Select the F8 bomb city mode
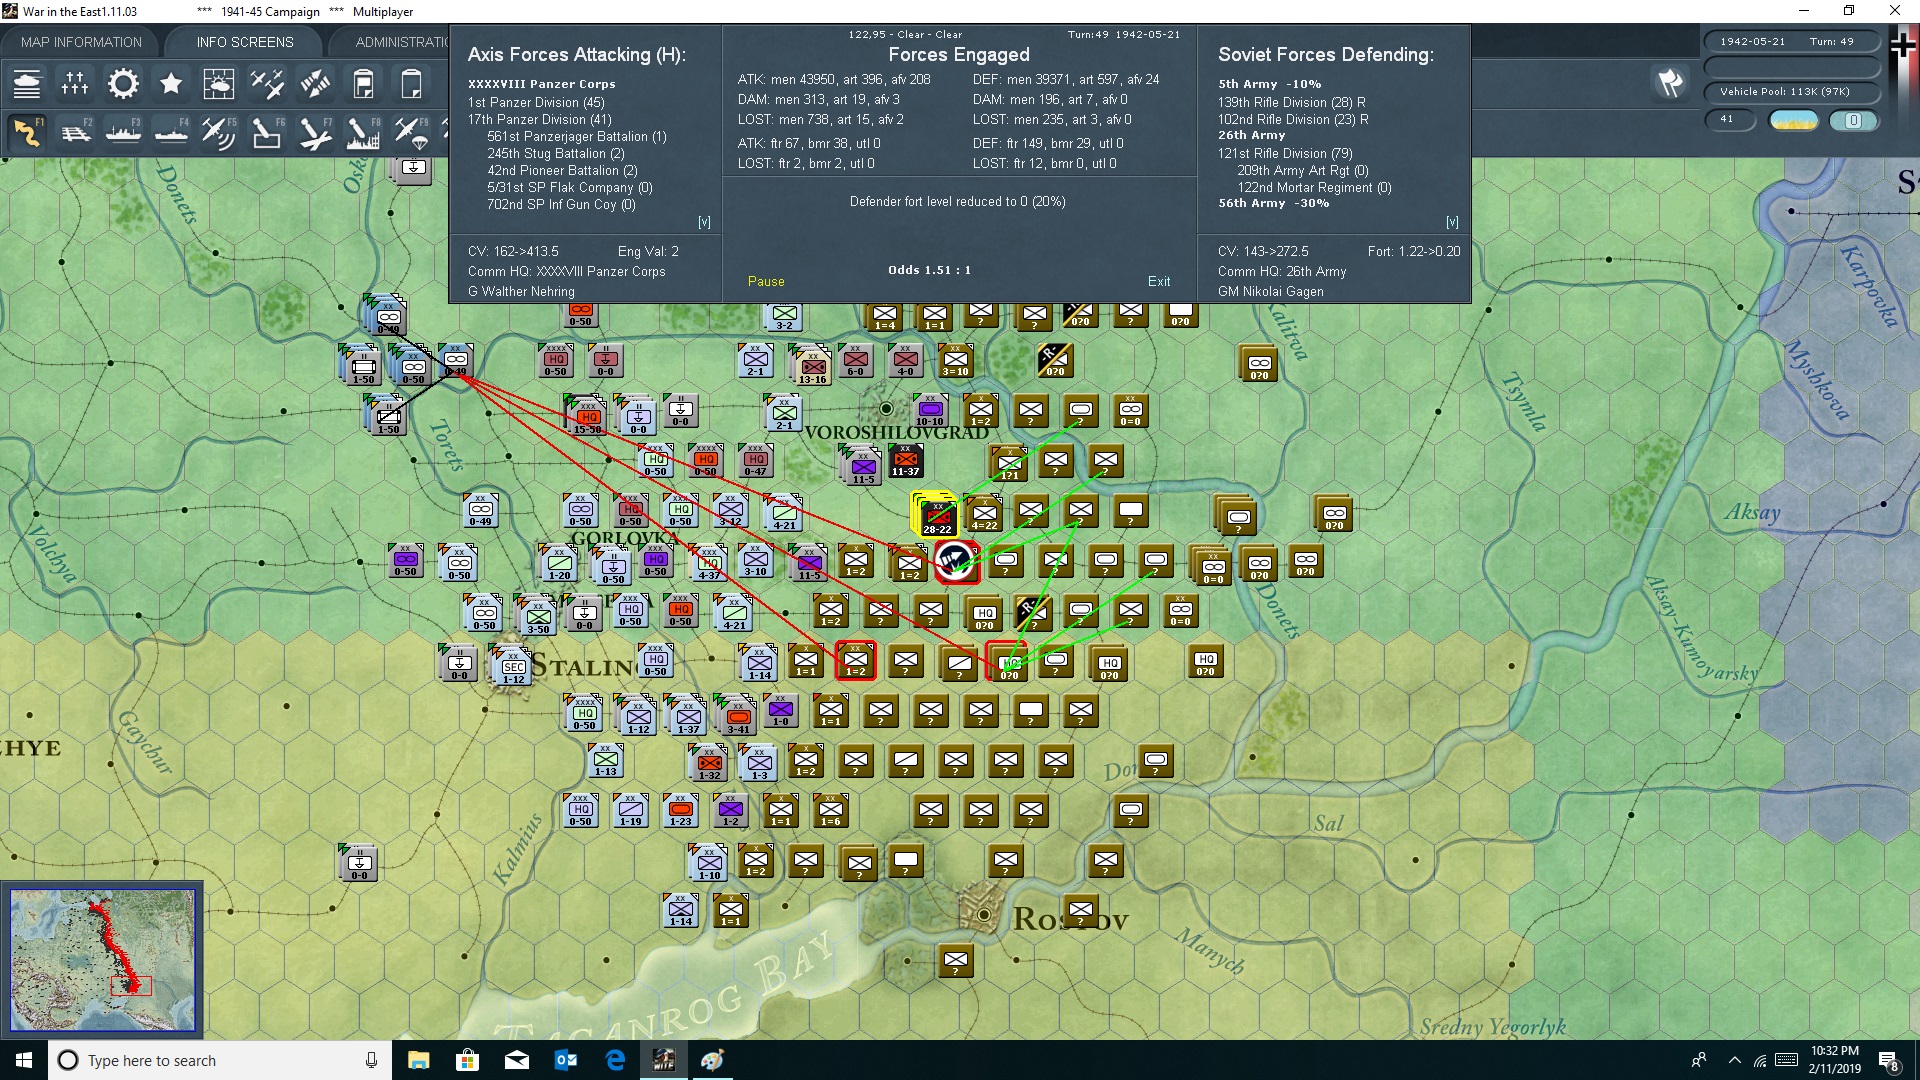 pyautogui.click(x=363, y=132)
